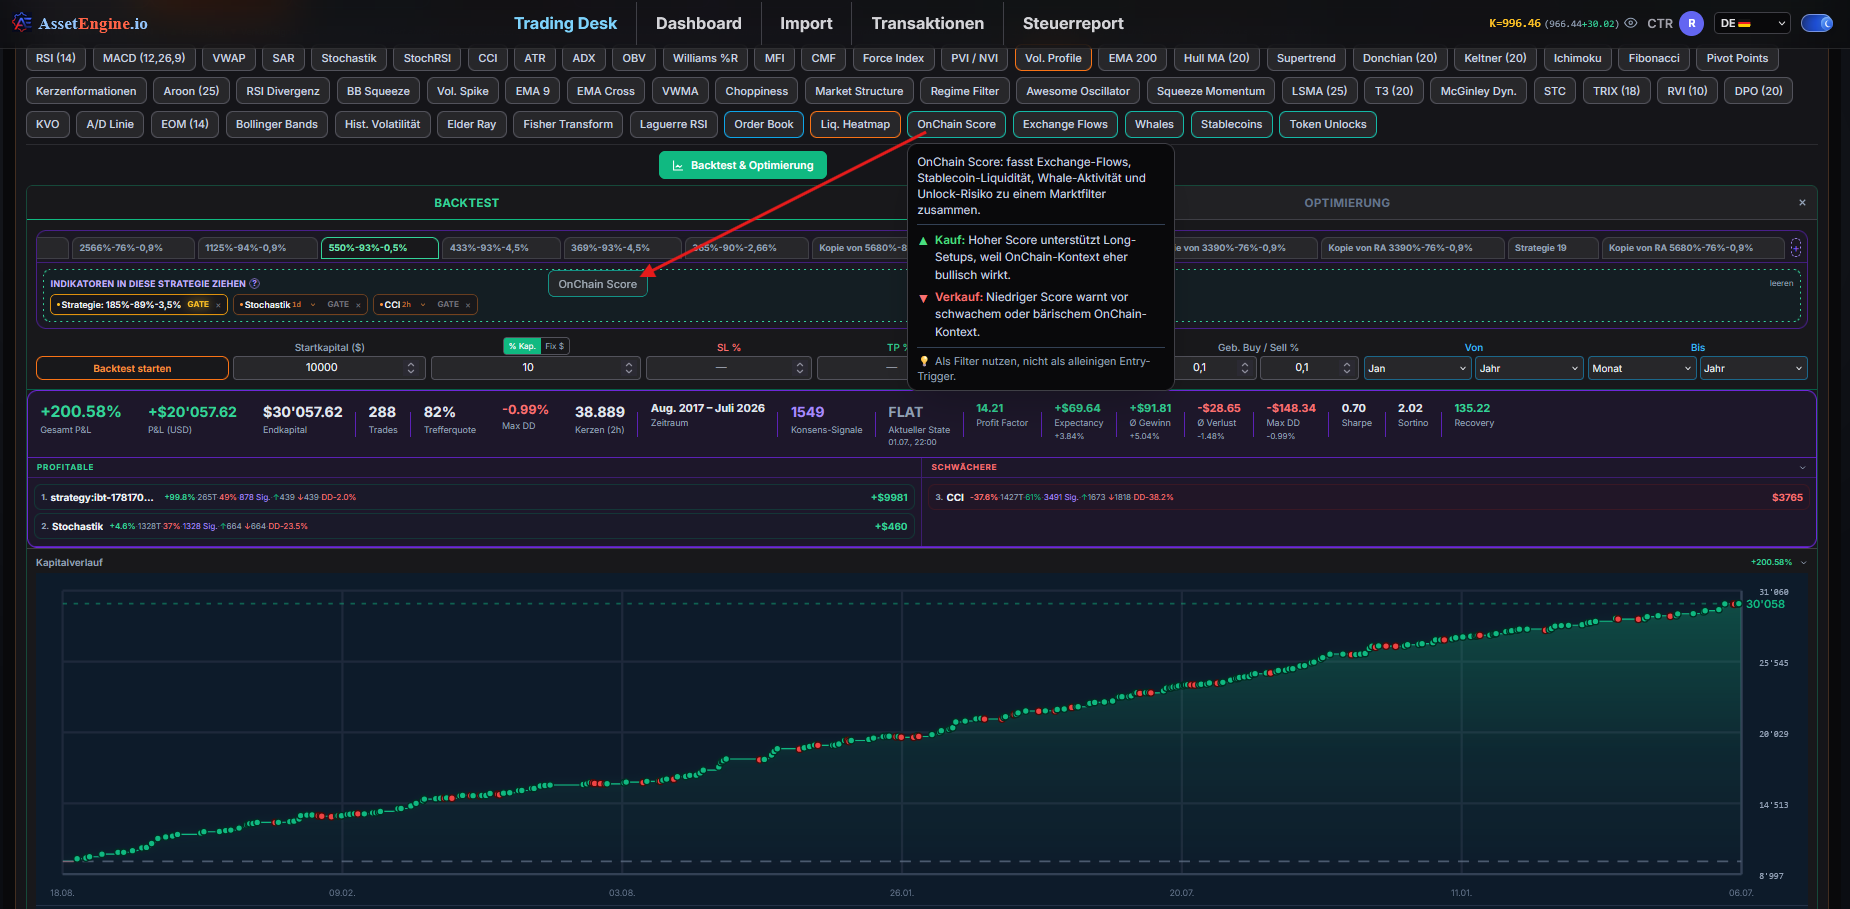Open the DE language dropdown
1850x909 pixels.
click(x=1752, y=23)
